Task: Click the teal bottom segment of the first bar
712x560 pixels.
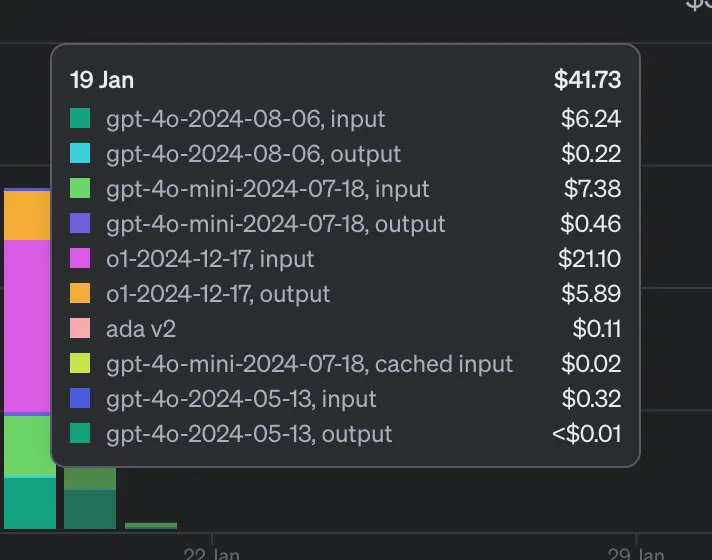Action: 26,504
